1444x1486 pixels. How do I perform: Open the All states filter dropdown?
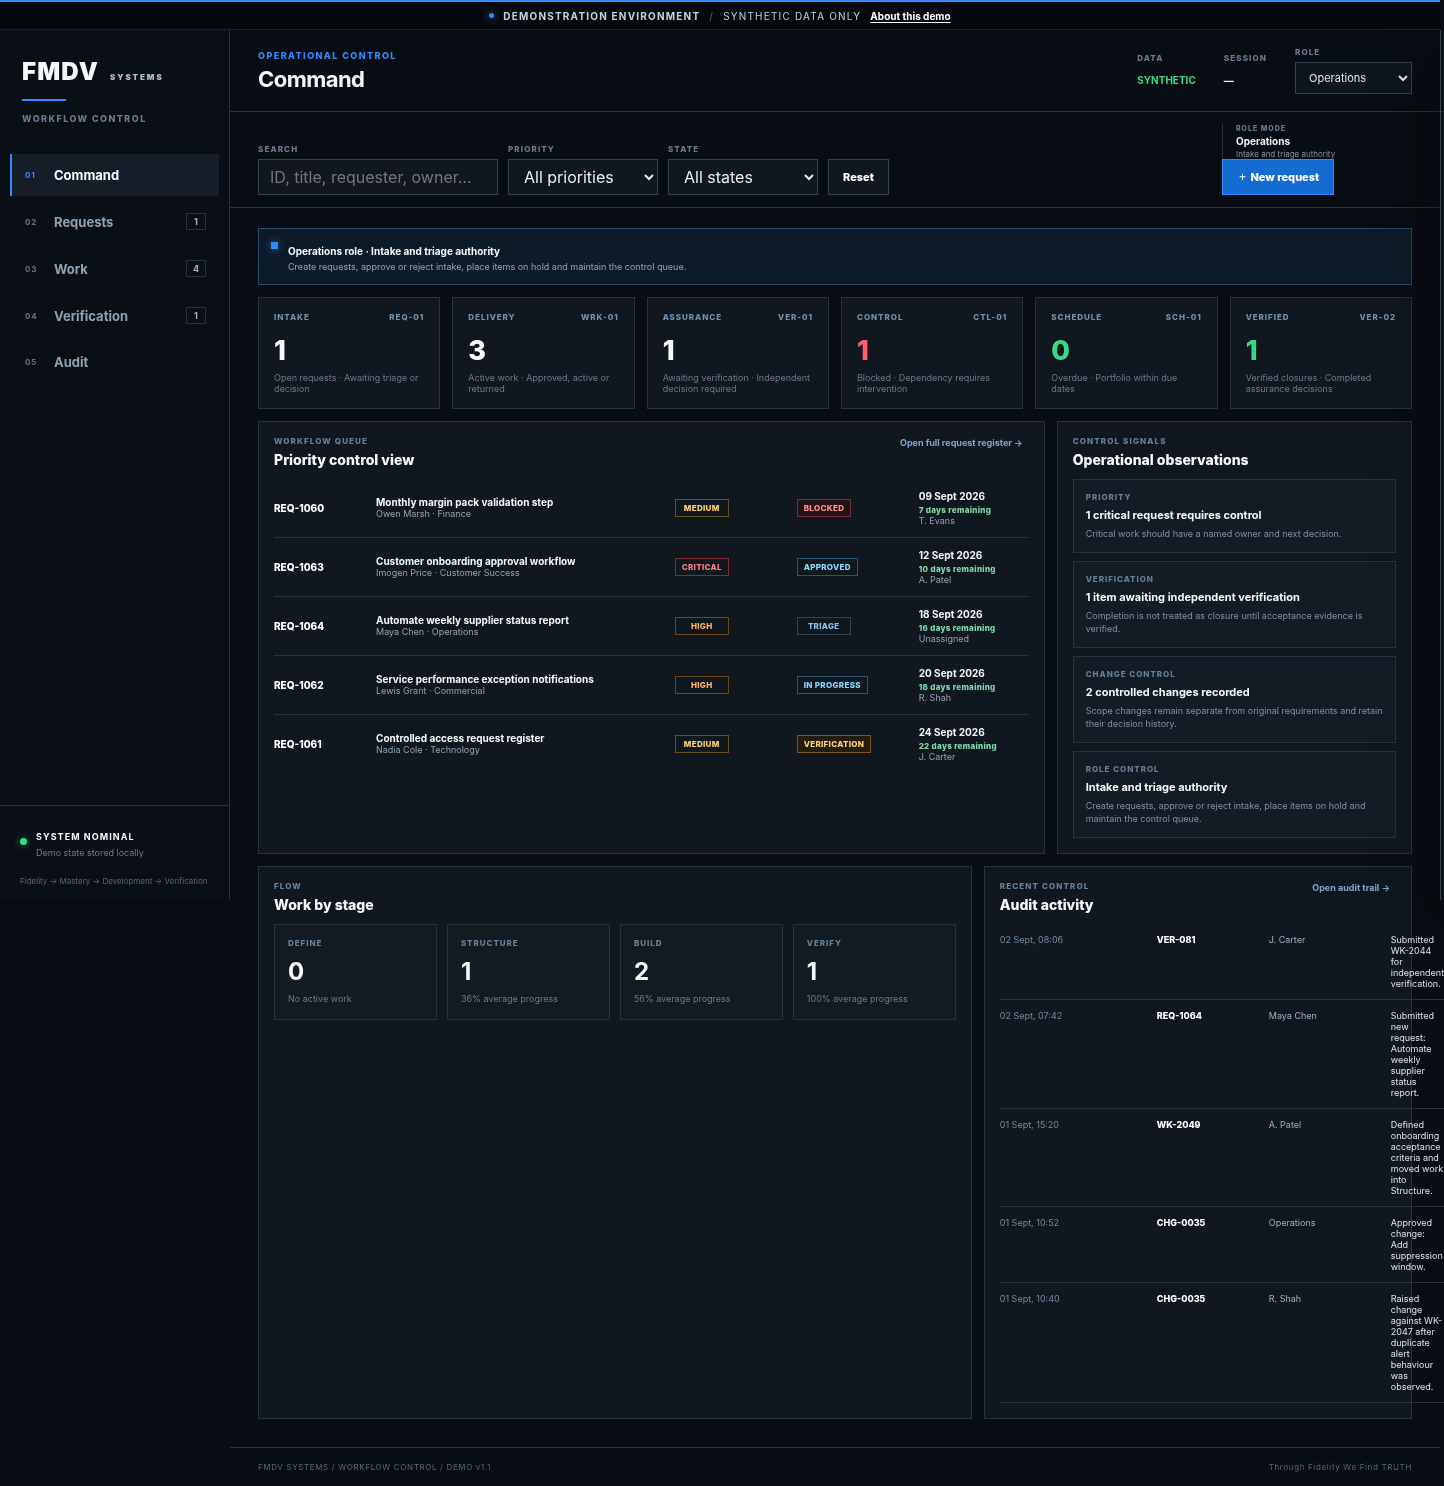pos(743,177)
